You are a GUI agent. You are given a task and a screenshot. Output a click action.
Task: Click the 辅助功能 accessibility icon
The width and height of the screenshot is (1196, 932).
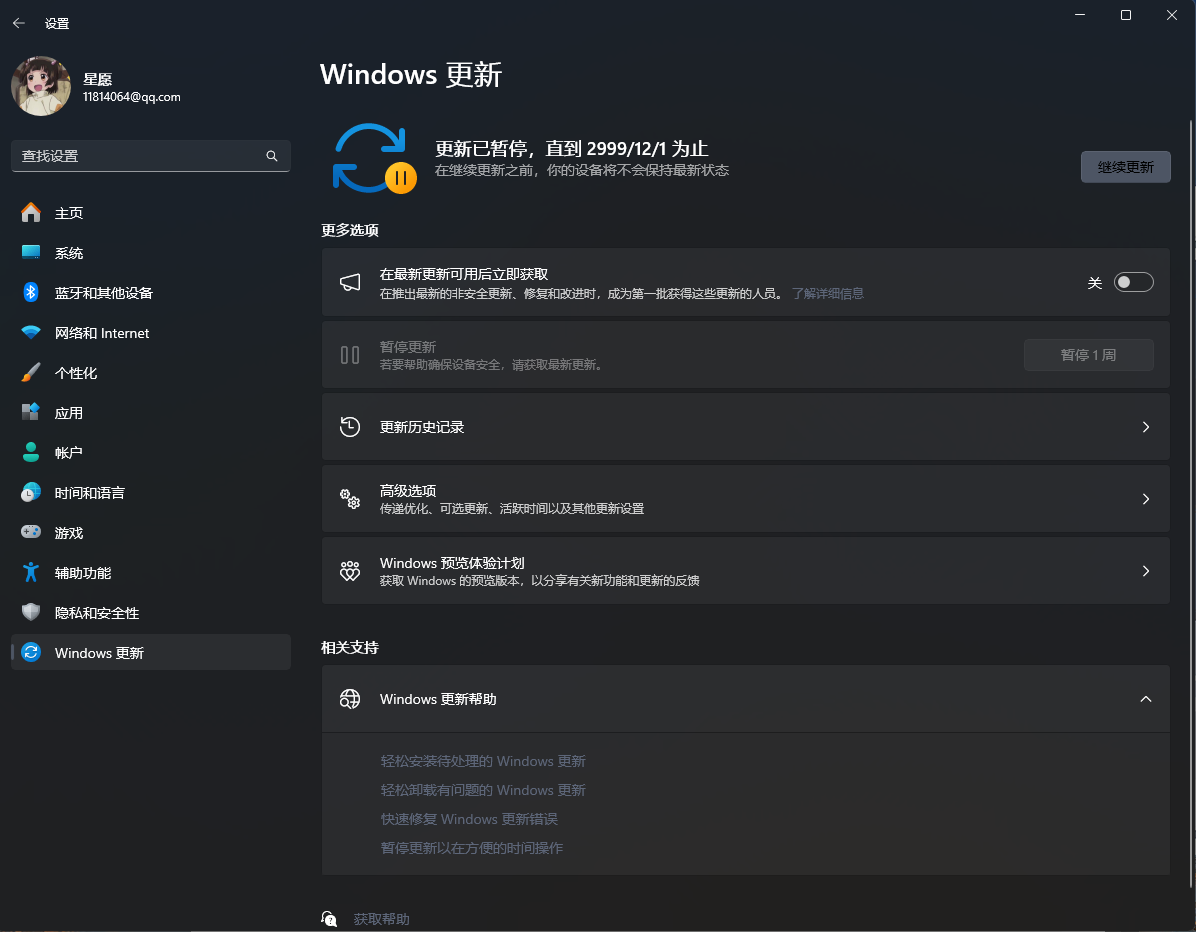click(x=31, y=572)
